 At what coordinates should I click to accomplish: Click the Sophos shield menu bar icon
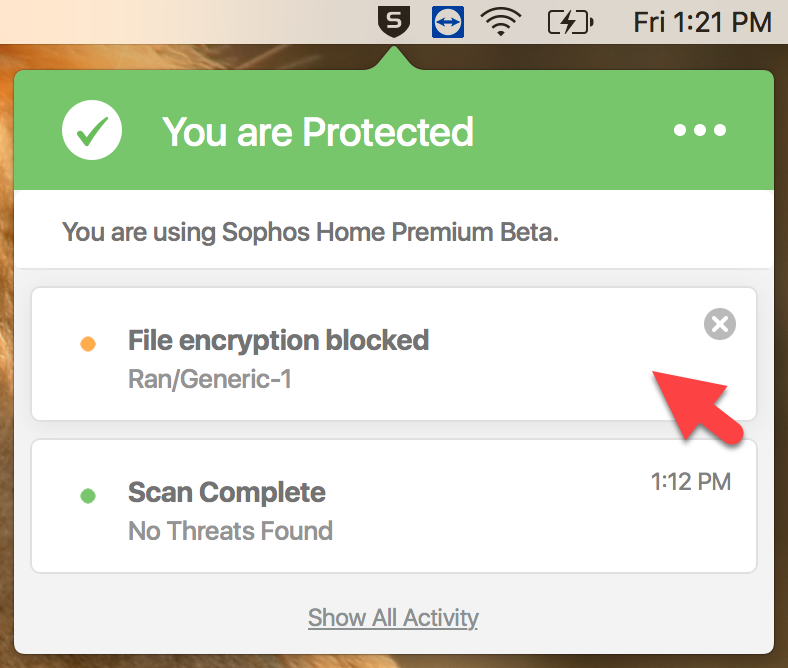pyautogui.click(x=395, y=22)
